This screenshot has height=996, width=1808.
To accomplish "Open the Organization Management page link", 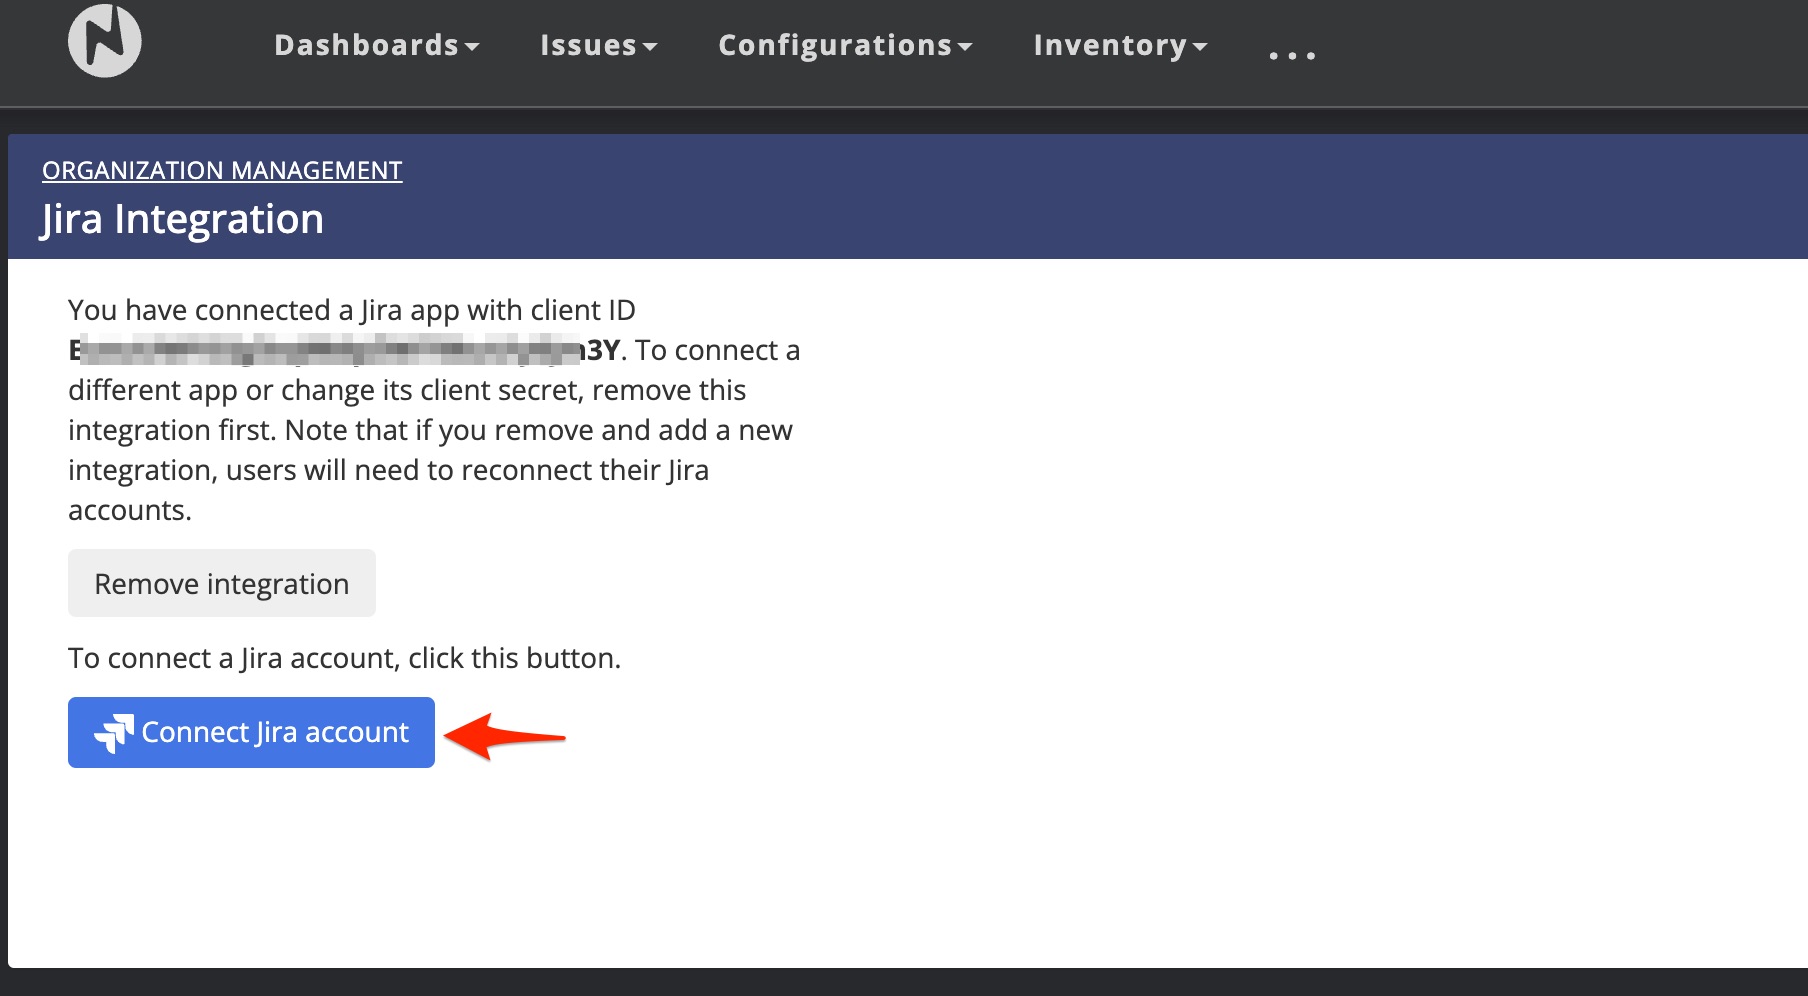I will pyautogui.click(x=222, y=170).
